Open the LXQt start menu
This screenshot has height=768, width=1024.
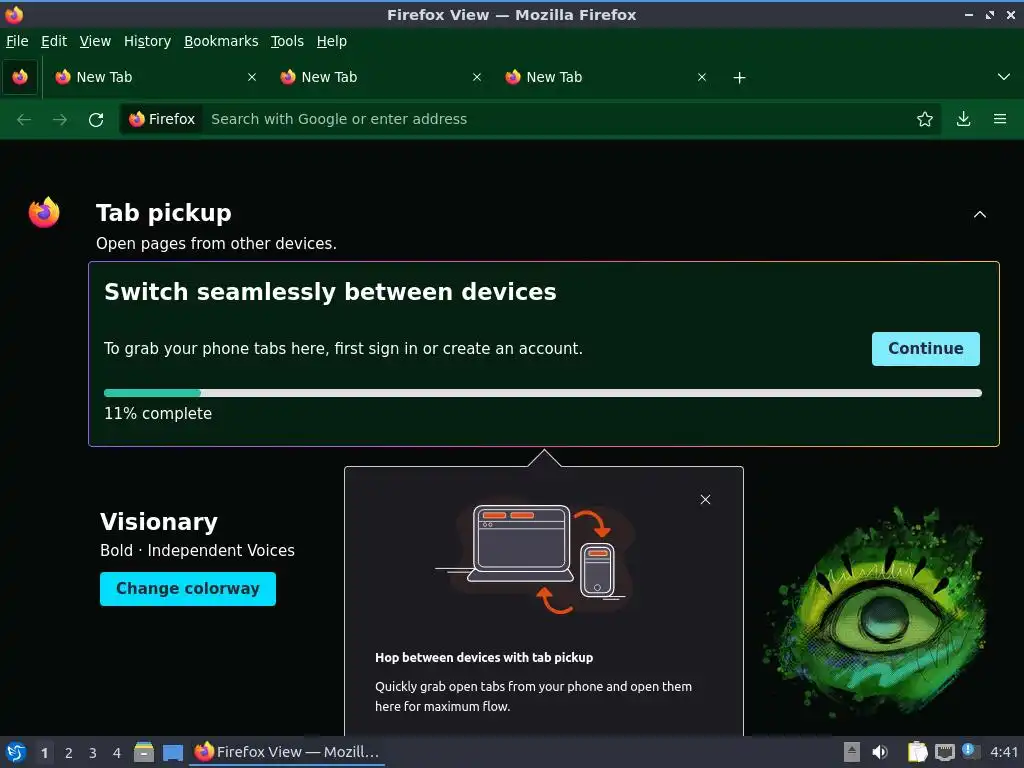(x=16, y=752)
